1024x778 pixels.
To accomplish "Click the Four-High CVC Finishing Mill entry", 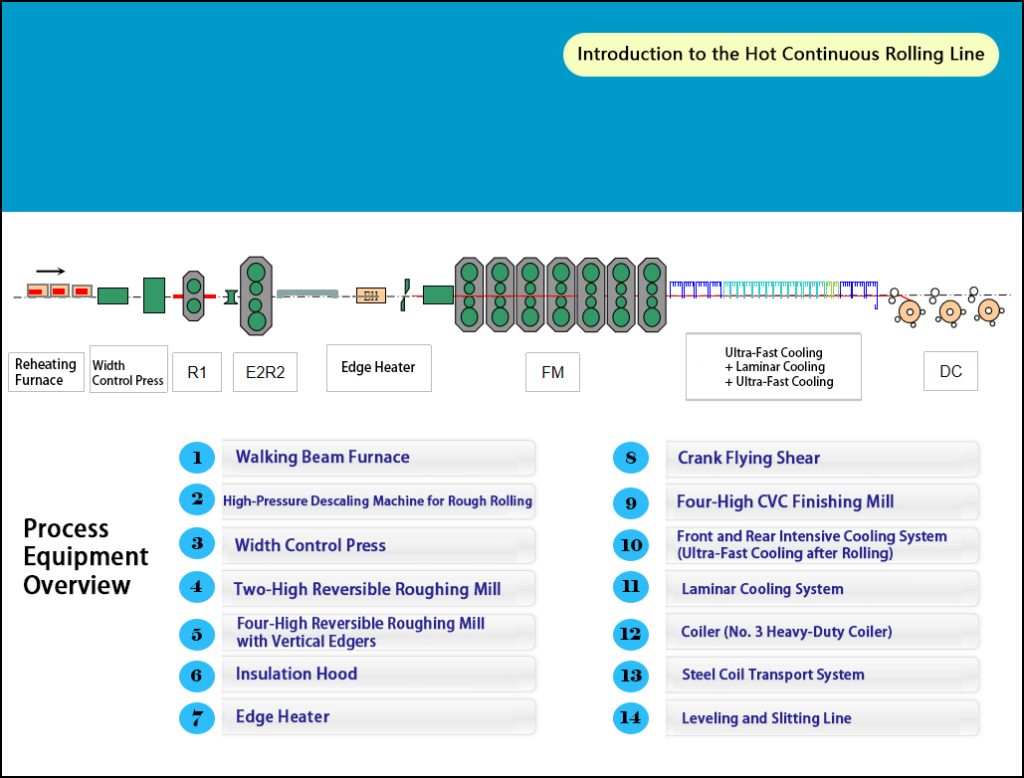I will [x=822, y=502].
